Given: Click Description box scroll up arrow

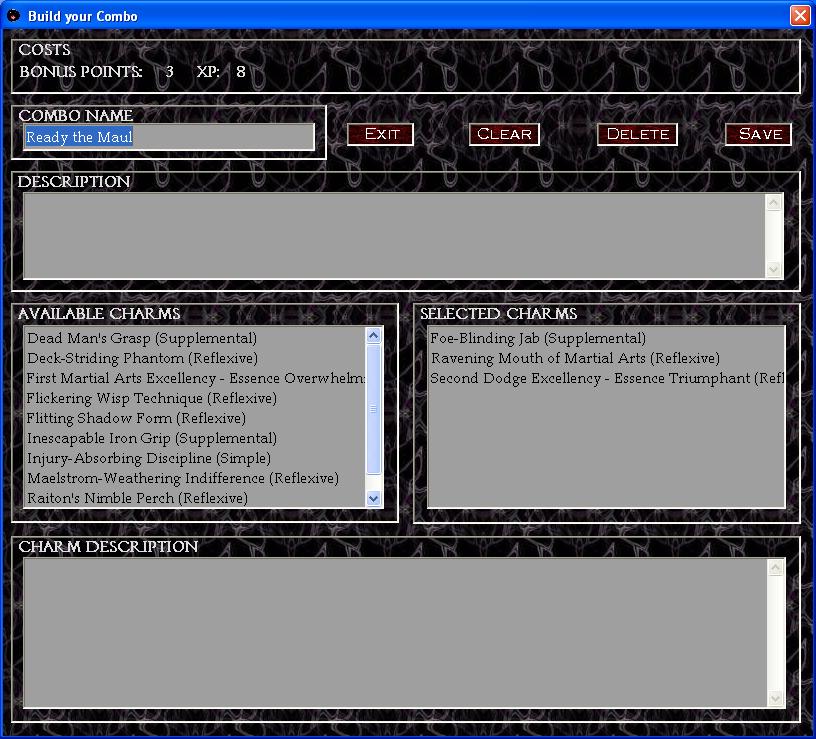Looking at the screenshot, I should pos(774,202).
